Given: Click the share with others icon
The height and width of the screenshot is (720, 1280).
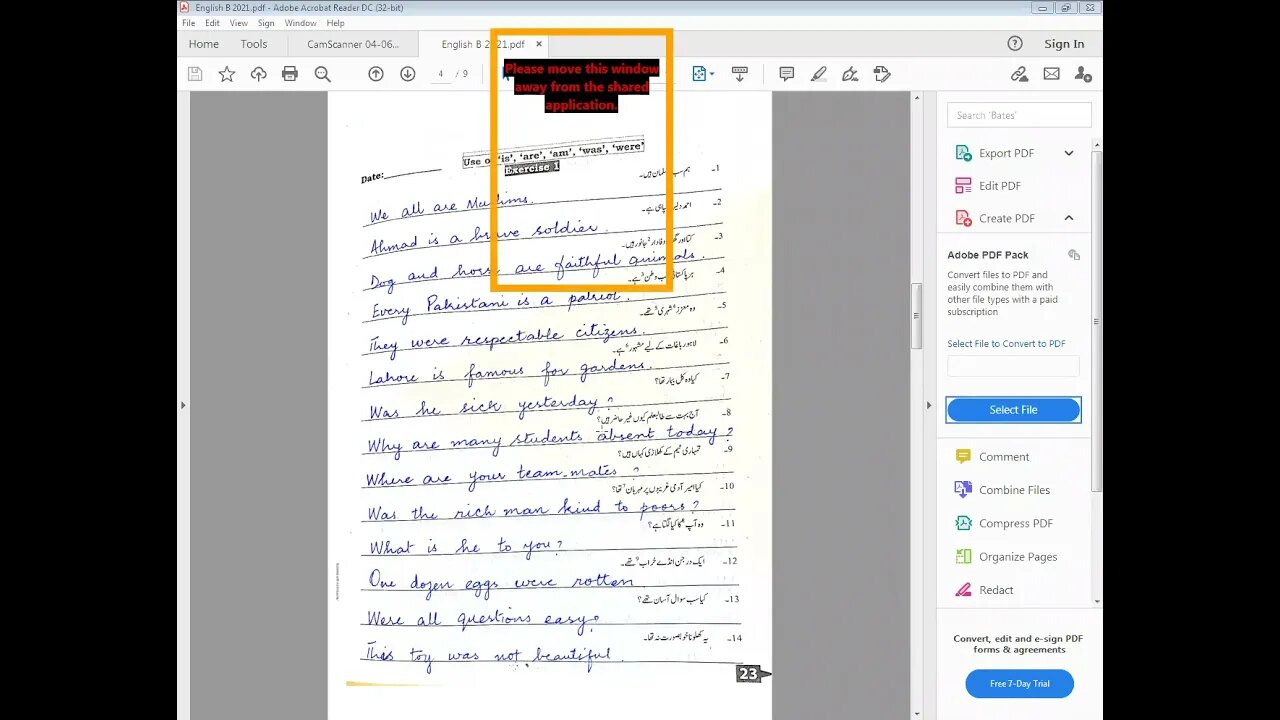Looking at the screenshot, I should 1083,74.
